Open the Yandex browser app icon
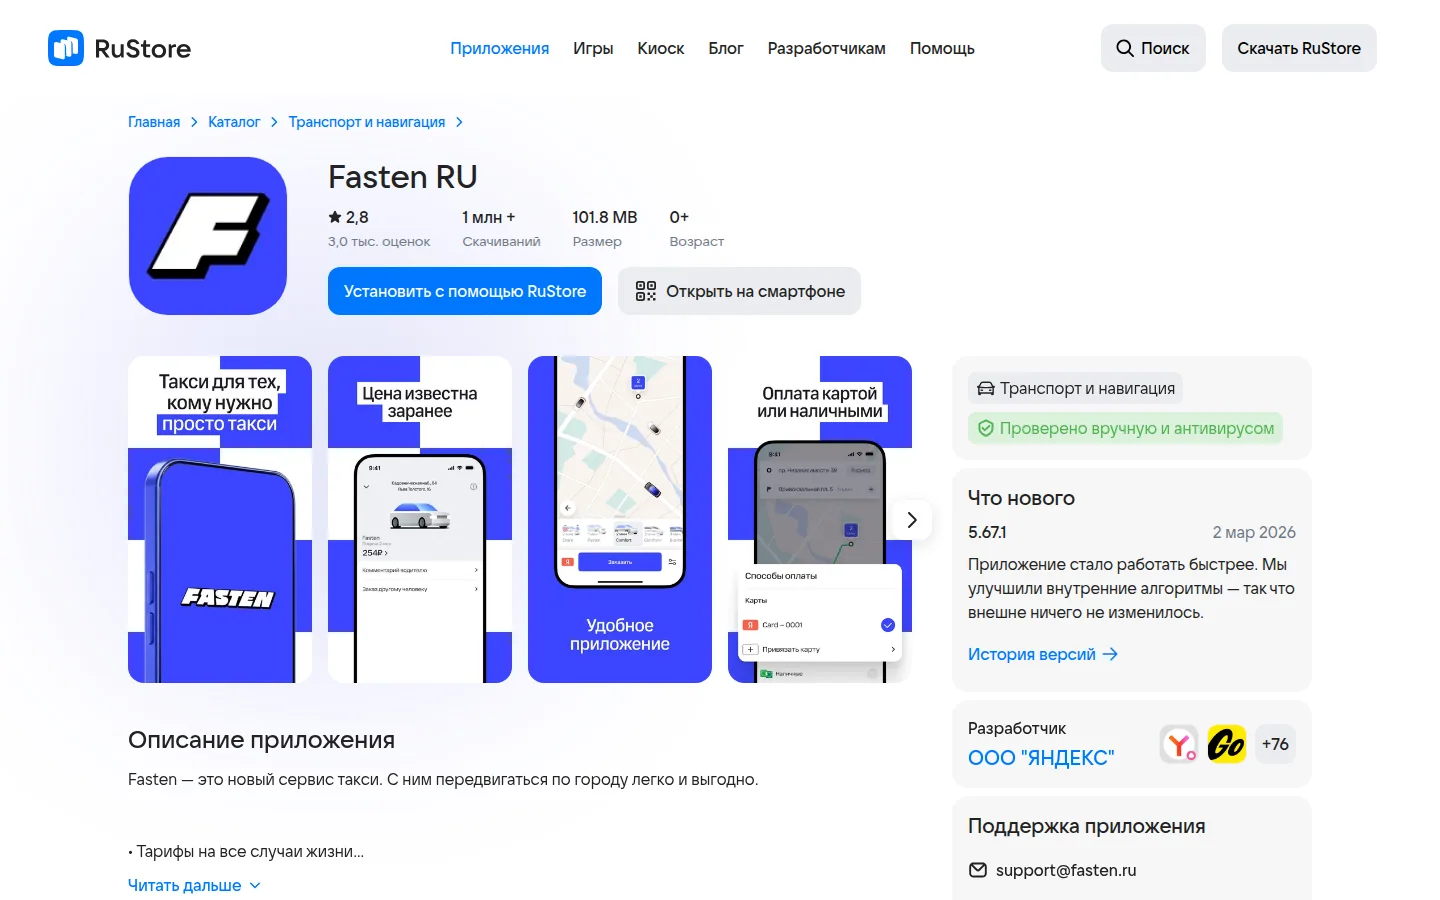1440x900 pixels. coord(1179,744)
